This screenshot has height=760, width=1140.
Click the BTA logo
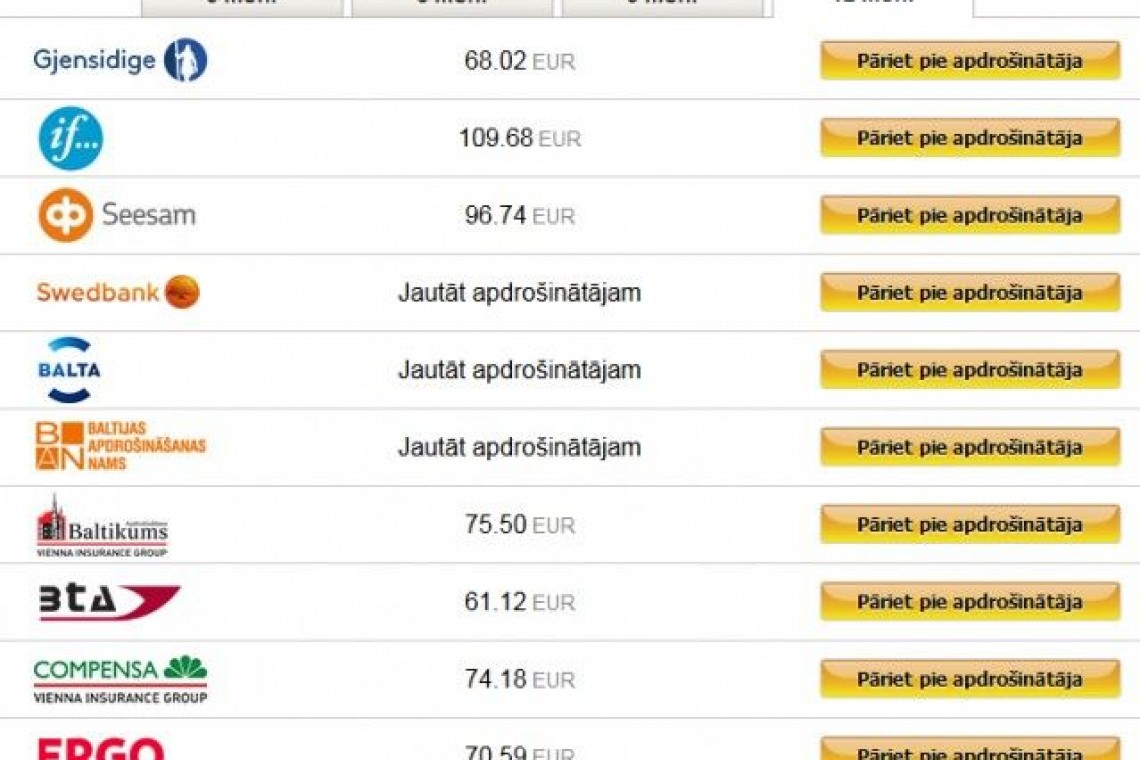[109, 601]
